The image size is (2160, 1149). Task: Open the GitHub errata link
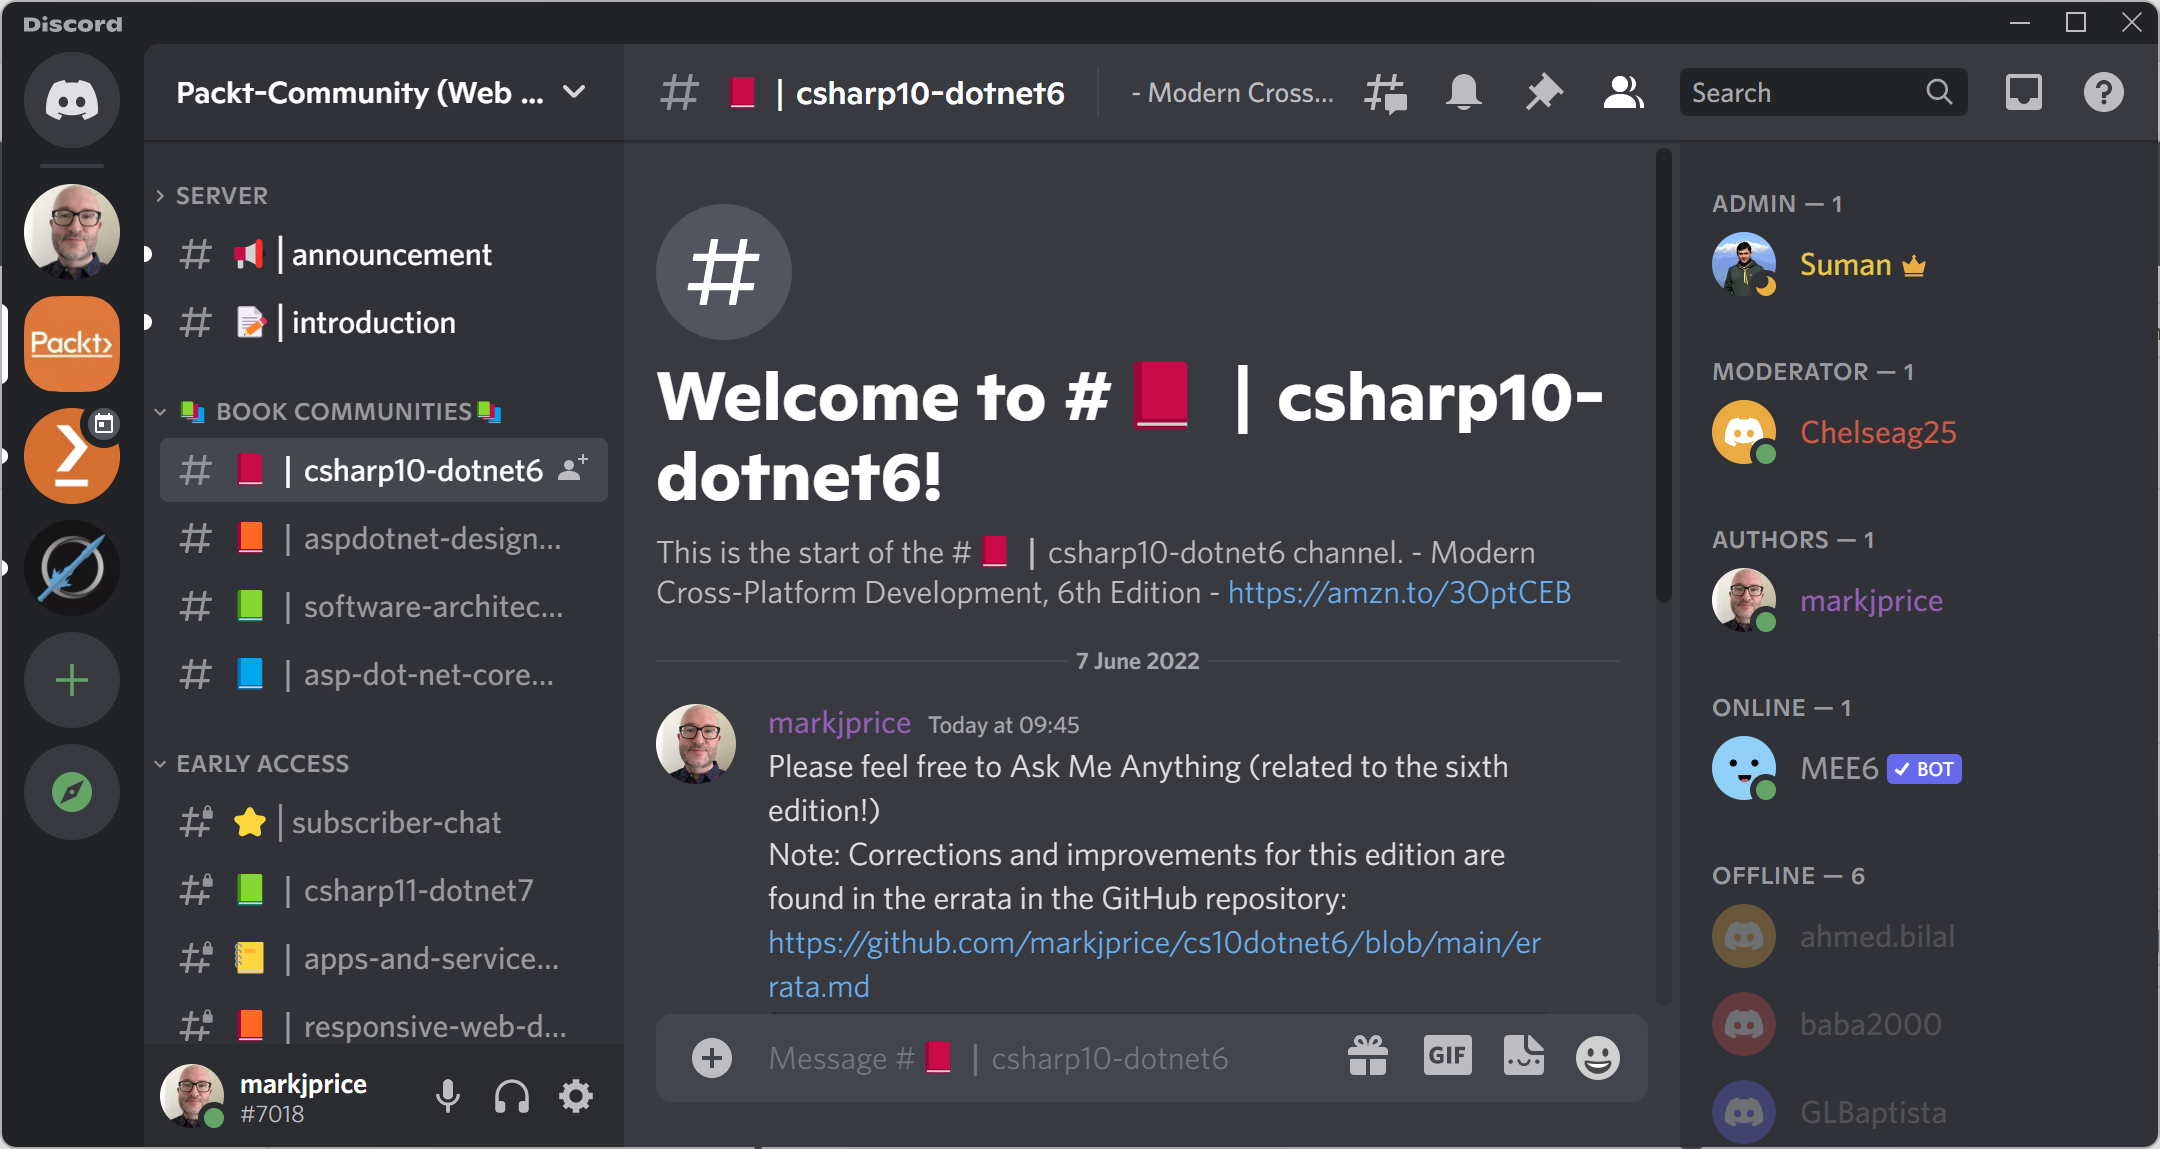pyautogui.click(x=1154, y=943)
